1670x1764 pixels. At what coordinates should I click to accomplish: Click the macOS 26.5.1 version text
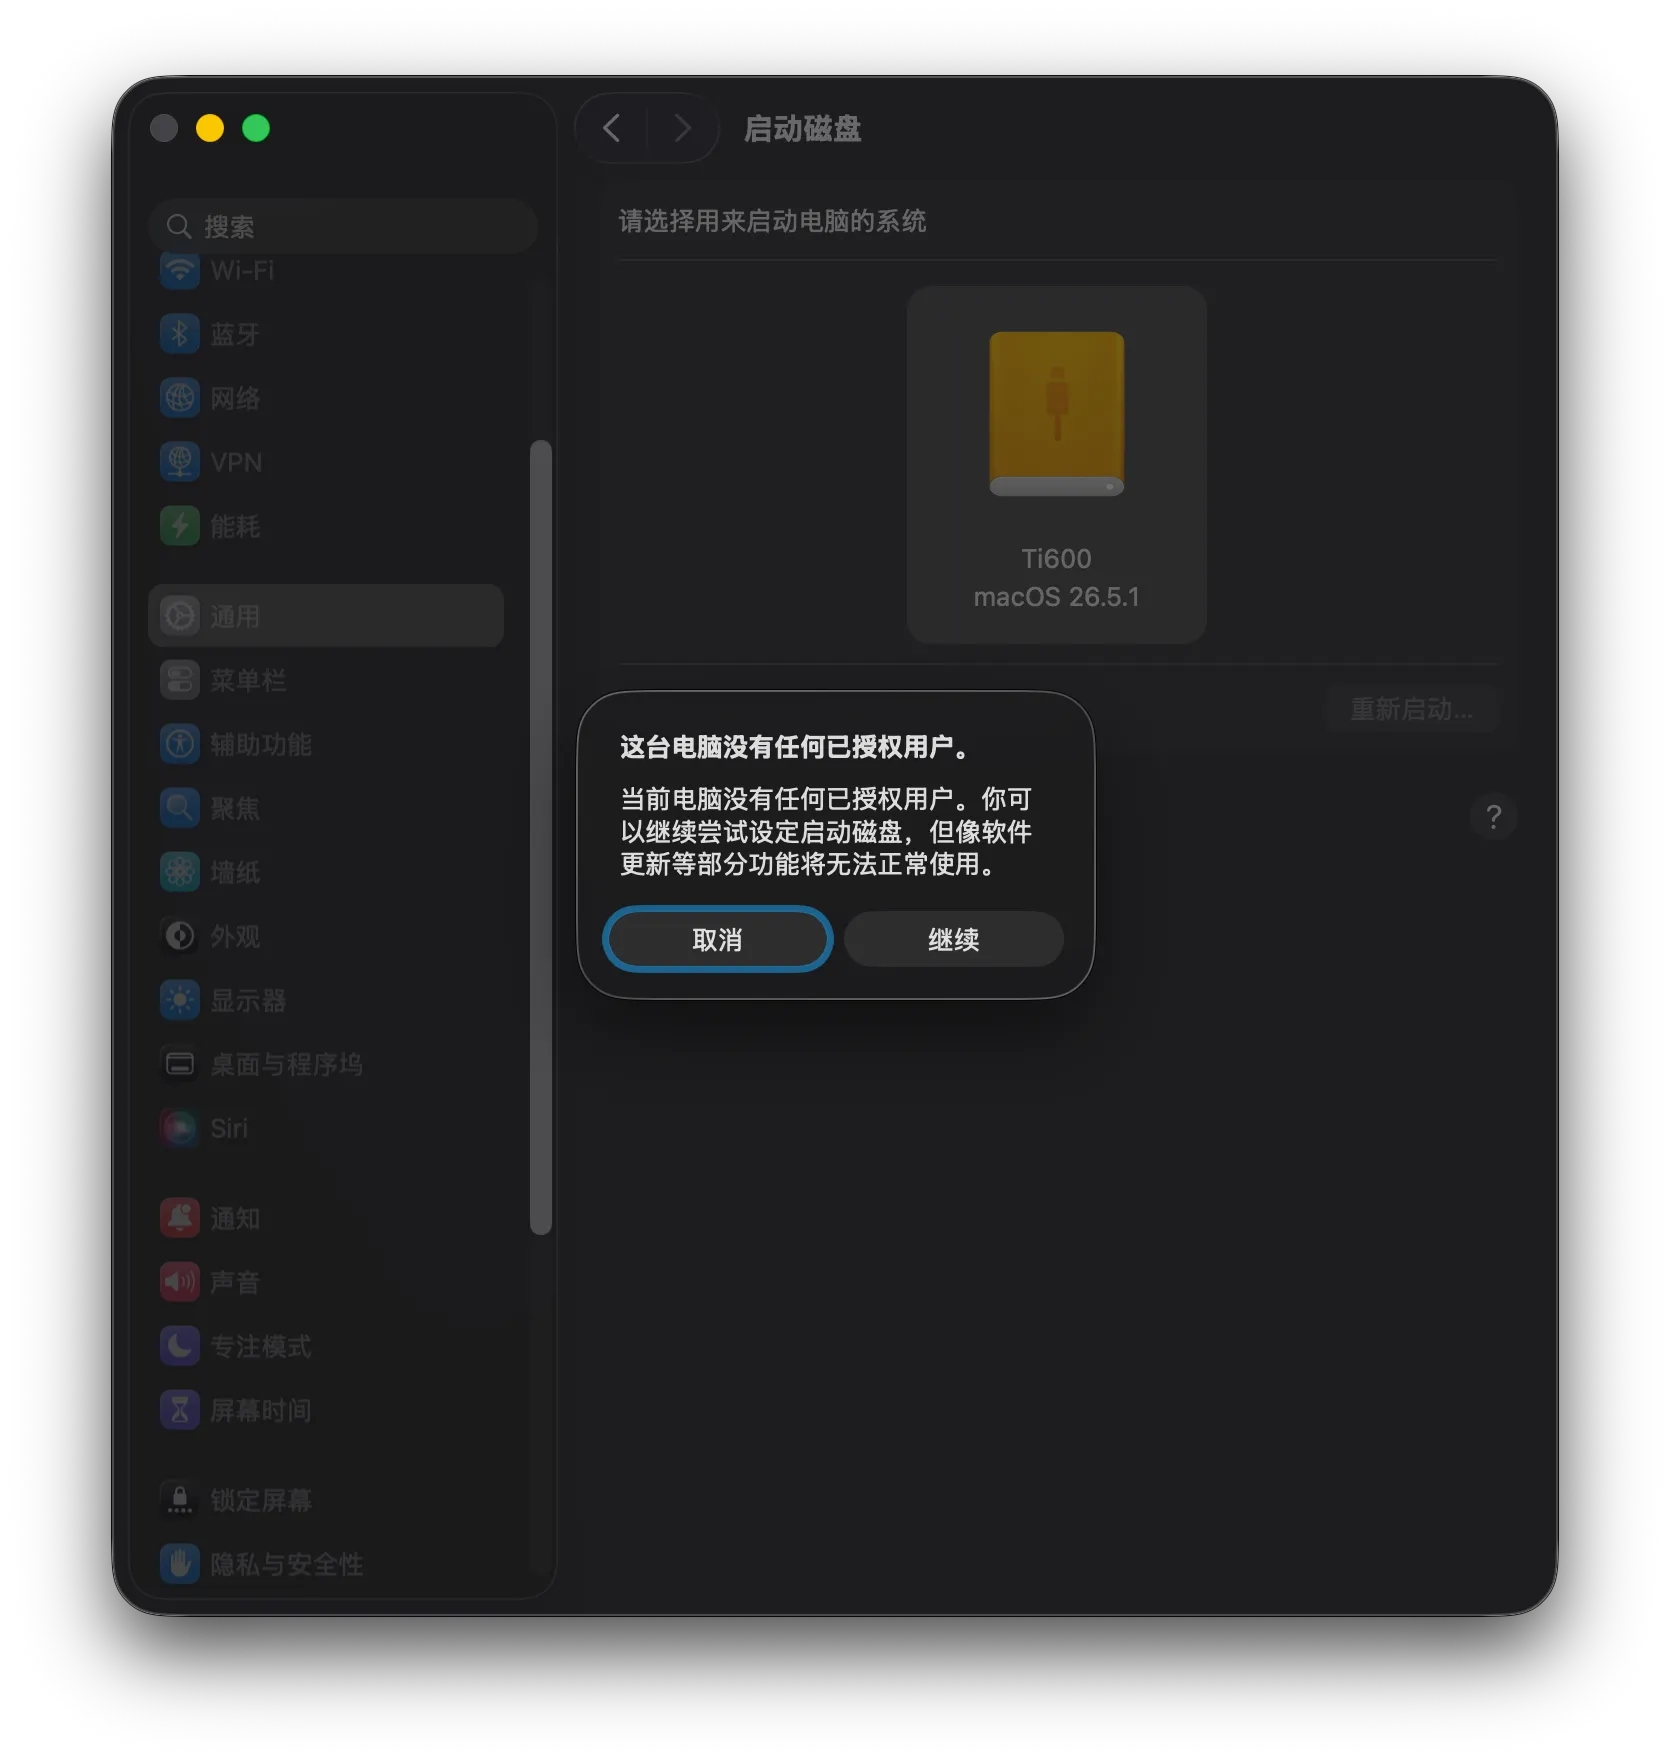1057,597
